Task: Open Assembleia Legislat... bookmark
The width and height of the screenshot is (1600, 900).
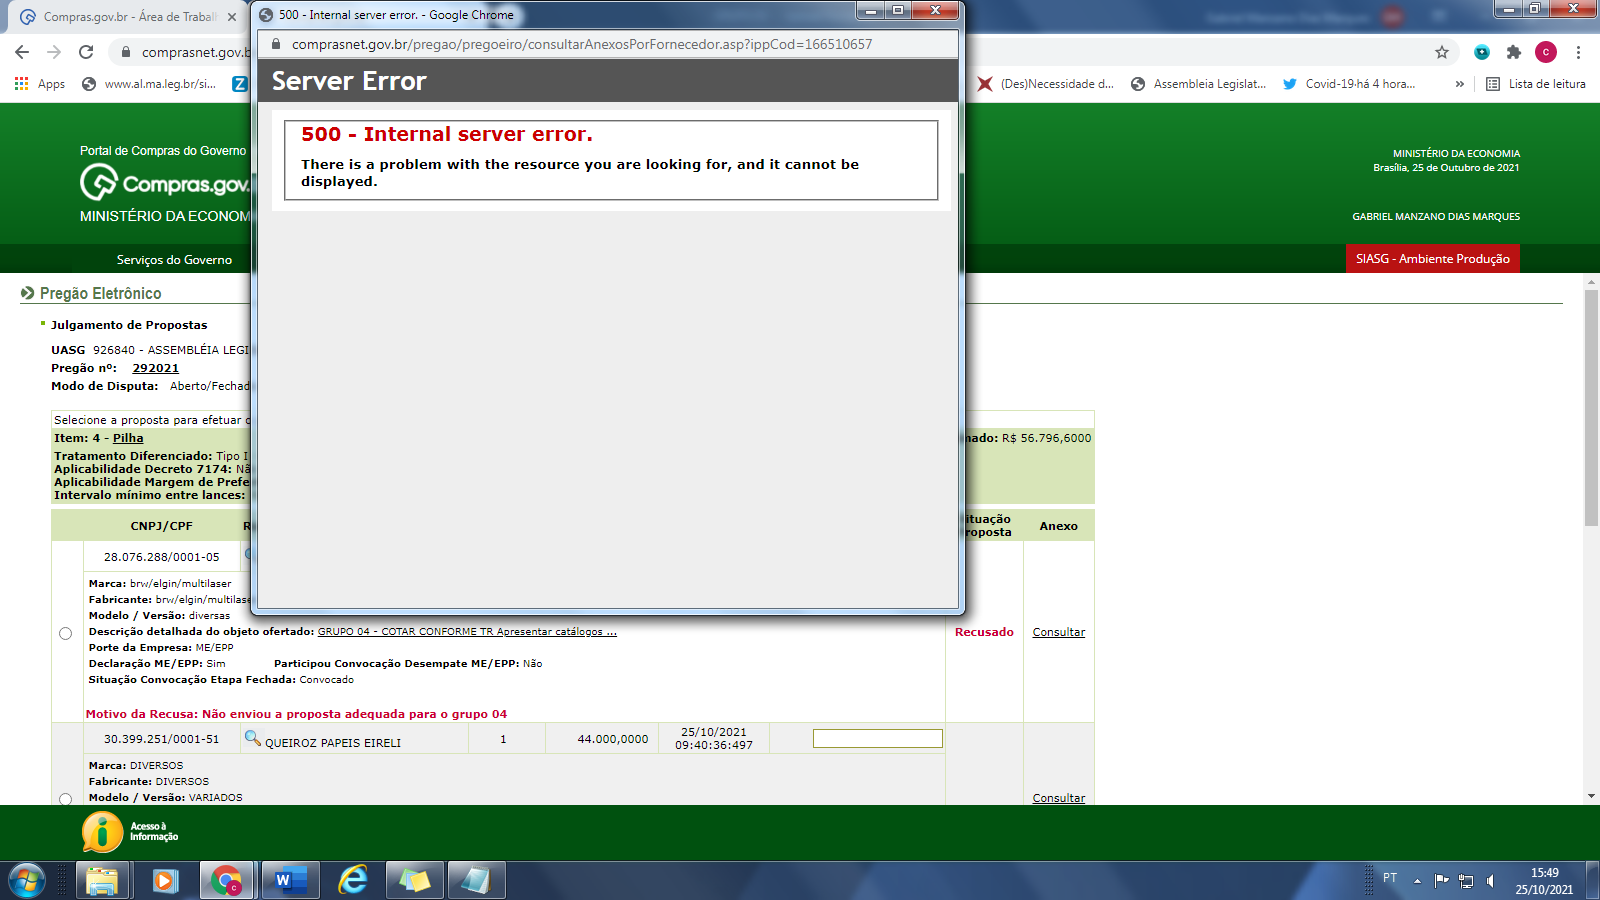Action: [x=1199, y=84]
